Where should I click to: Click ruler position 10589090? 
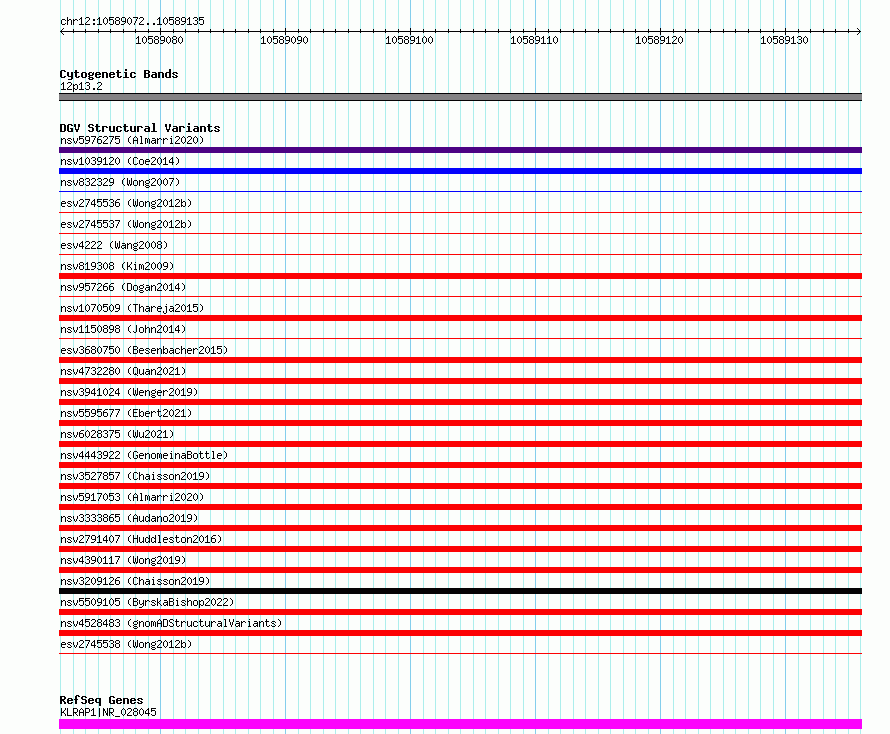tap(284, 40)
